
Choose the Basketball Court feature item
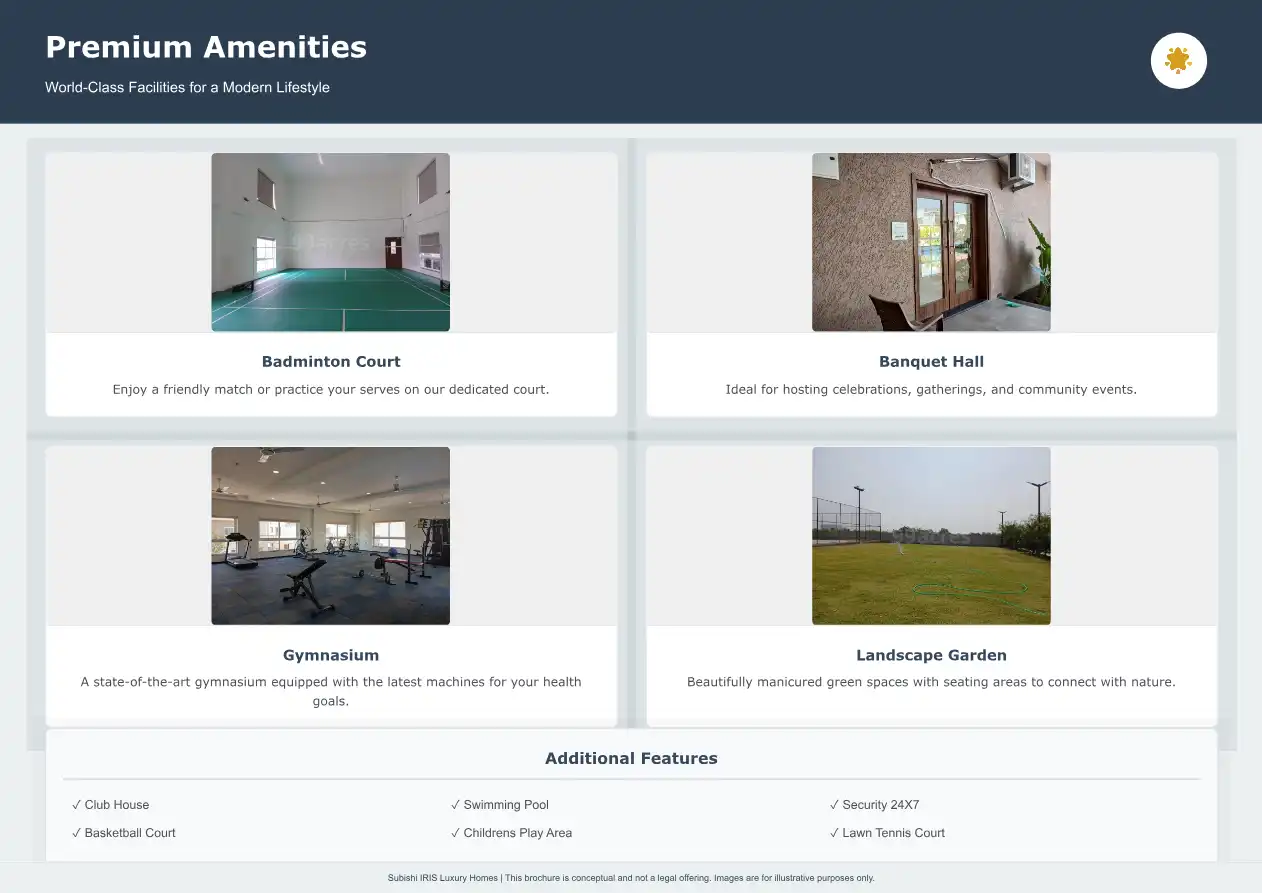(124, 833)
